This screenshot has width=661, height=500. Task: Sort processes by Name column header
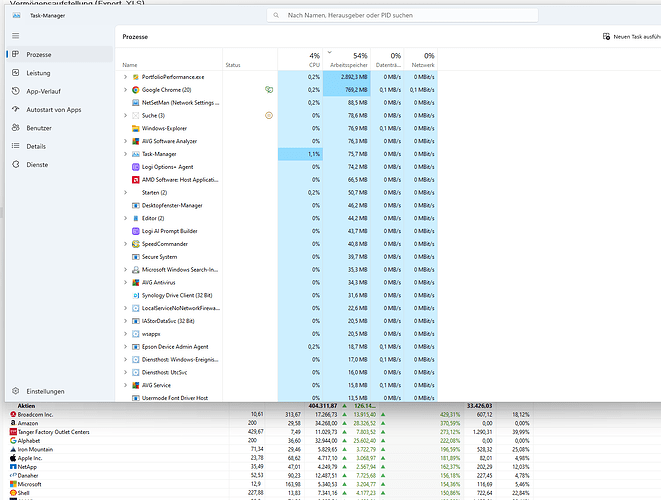[169, 59]
